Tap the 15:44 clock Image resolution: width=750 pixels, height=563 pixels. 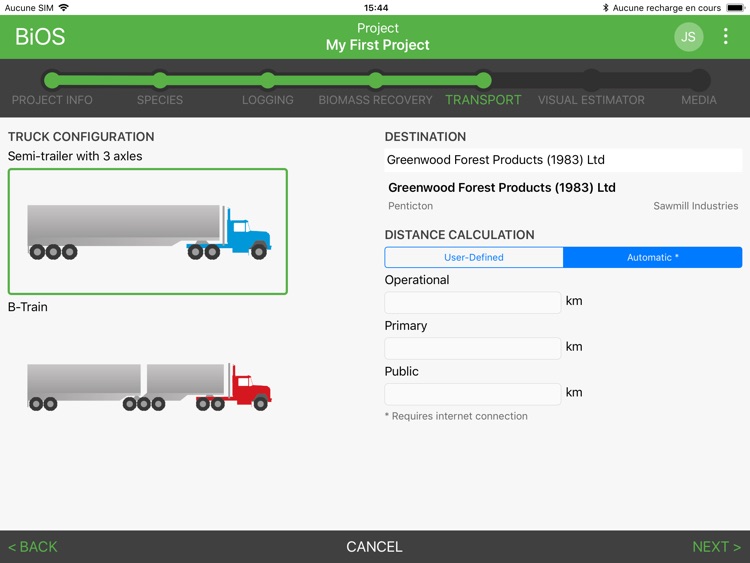click(x=376, y=8)
